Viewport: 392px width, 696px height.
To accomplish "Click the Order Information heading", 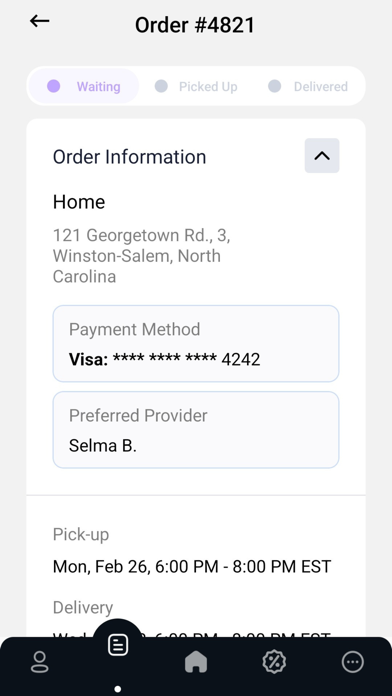I will pyautogui.click(x=130, y=157).
